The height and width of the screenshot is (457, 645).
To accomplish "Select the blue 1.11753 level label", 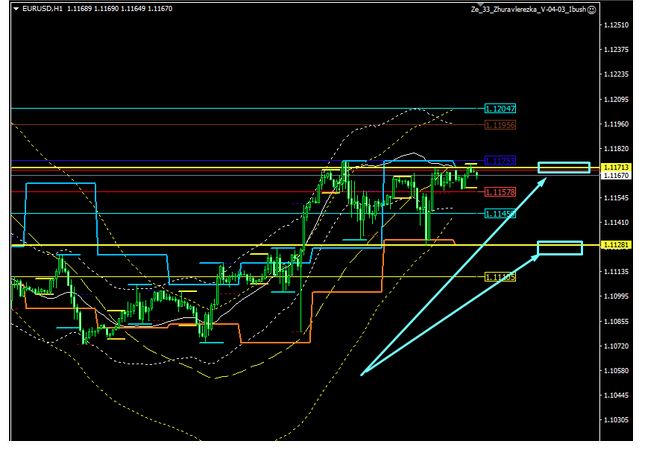I will point(500,160).
